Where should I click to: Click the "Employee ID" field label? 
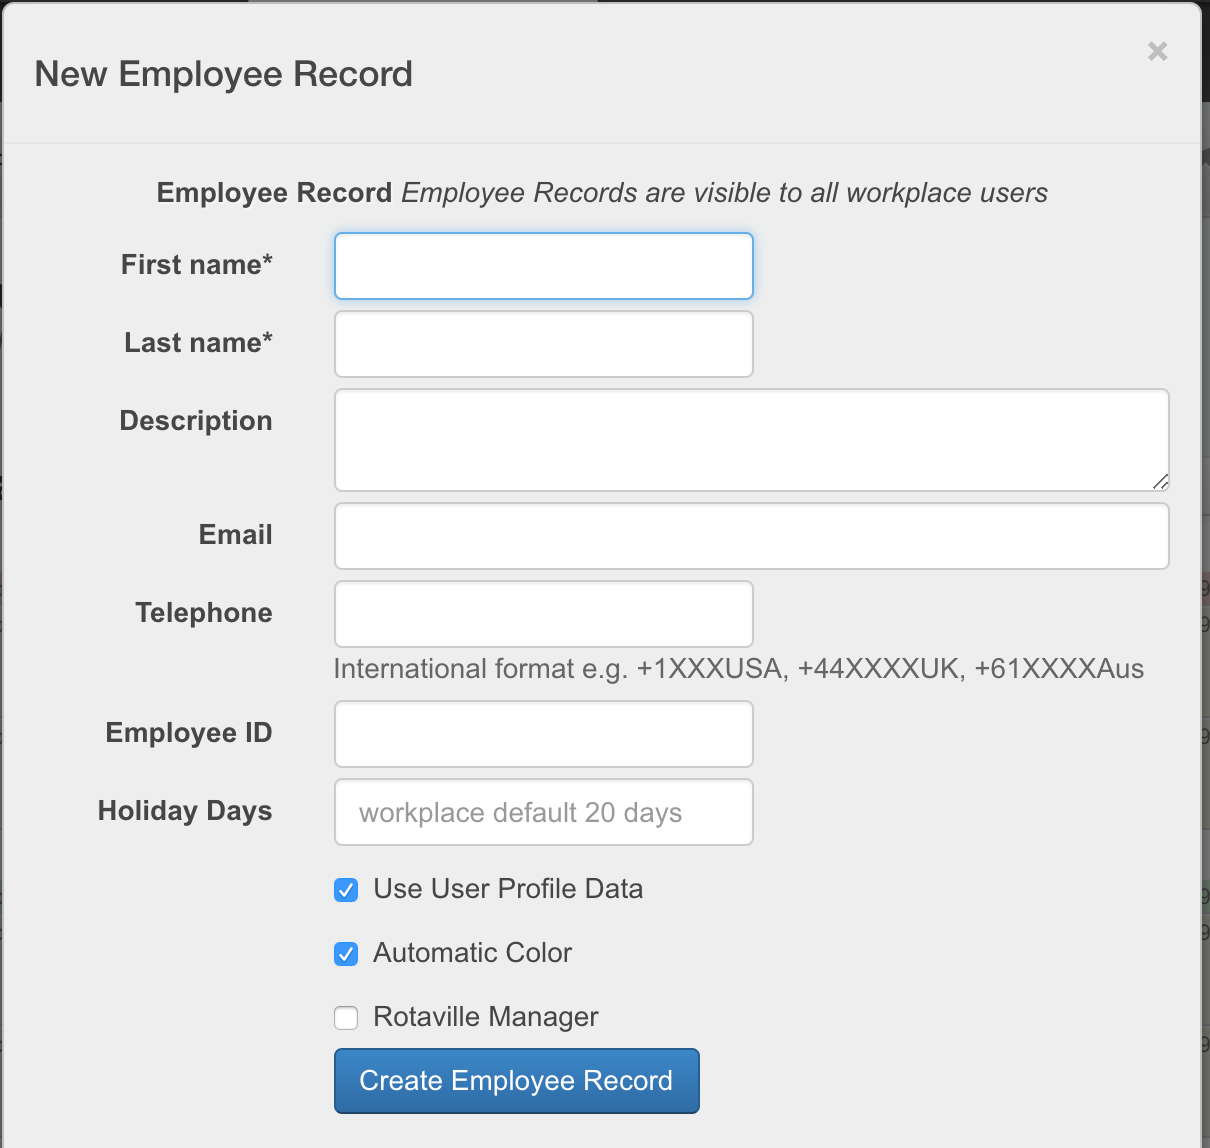pos(189,733)
